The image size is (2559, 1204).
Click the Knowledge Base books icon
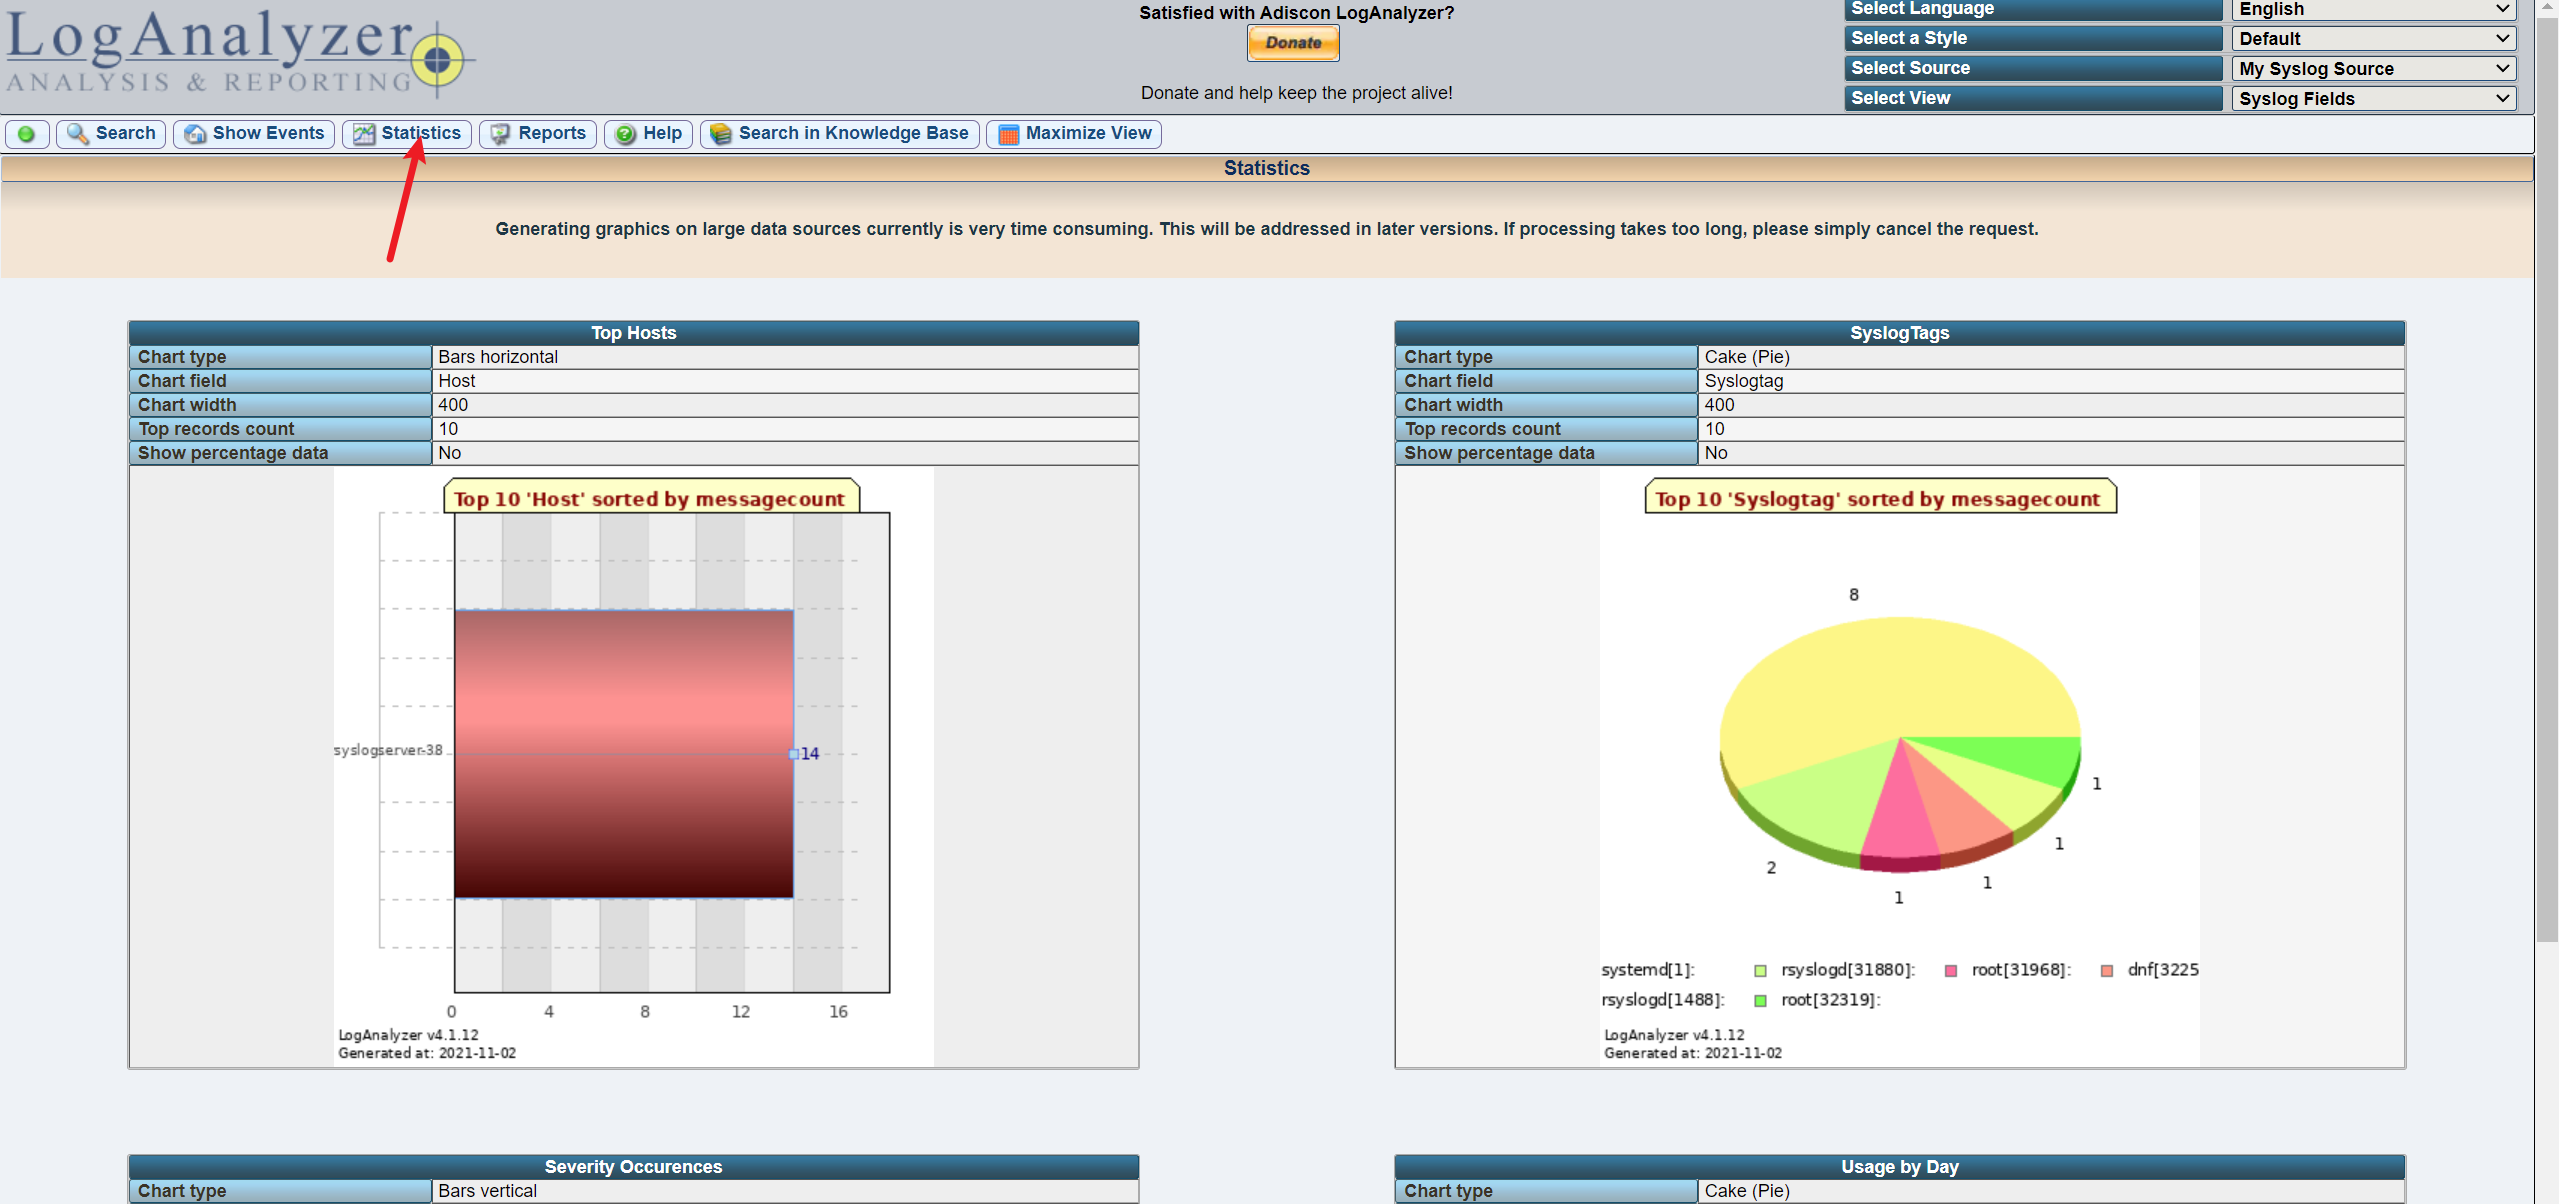720,134
